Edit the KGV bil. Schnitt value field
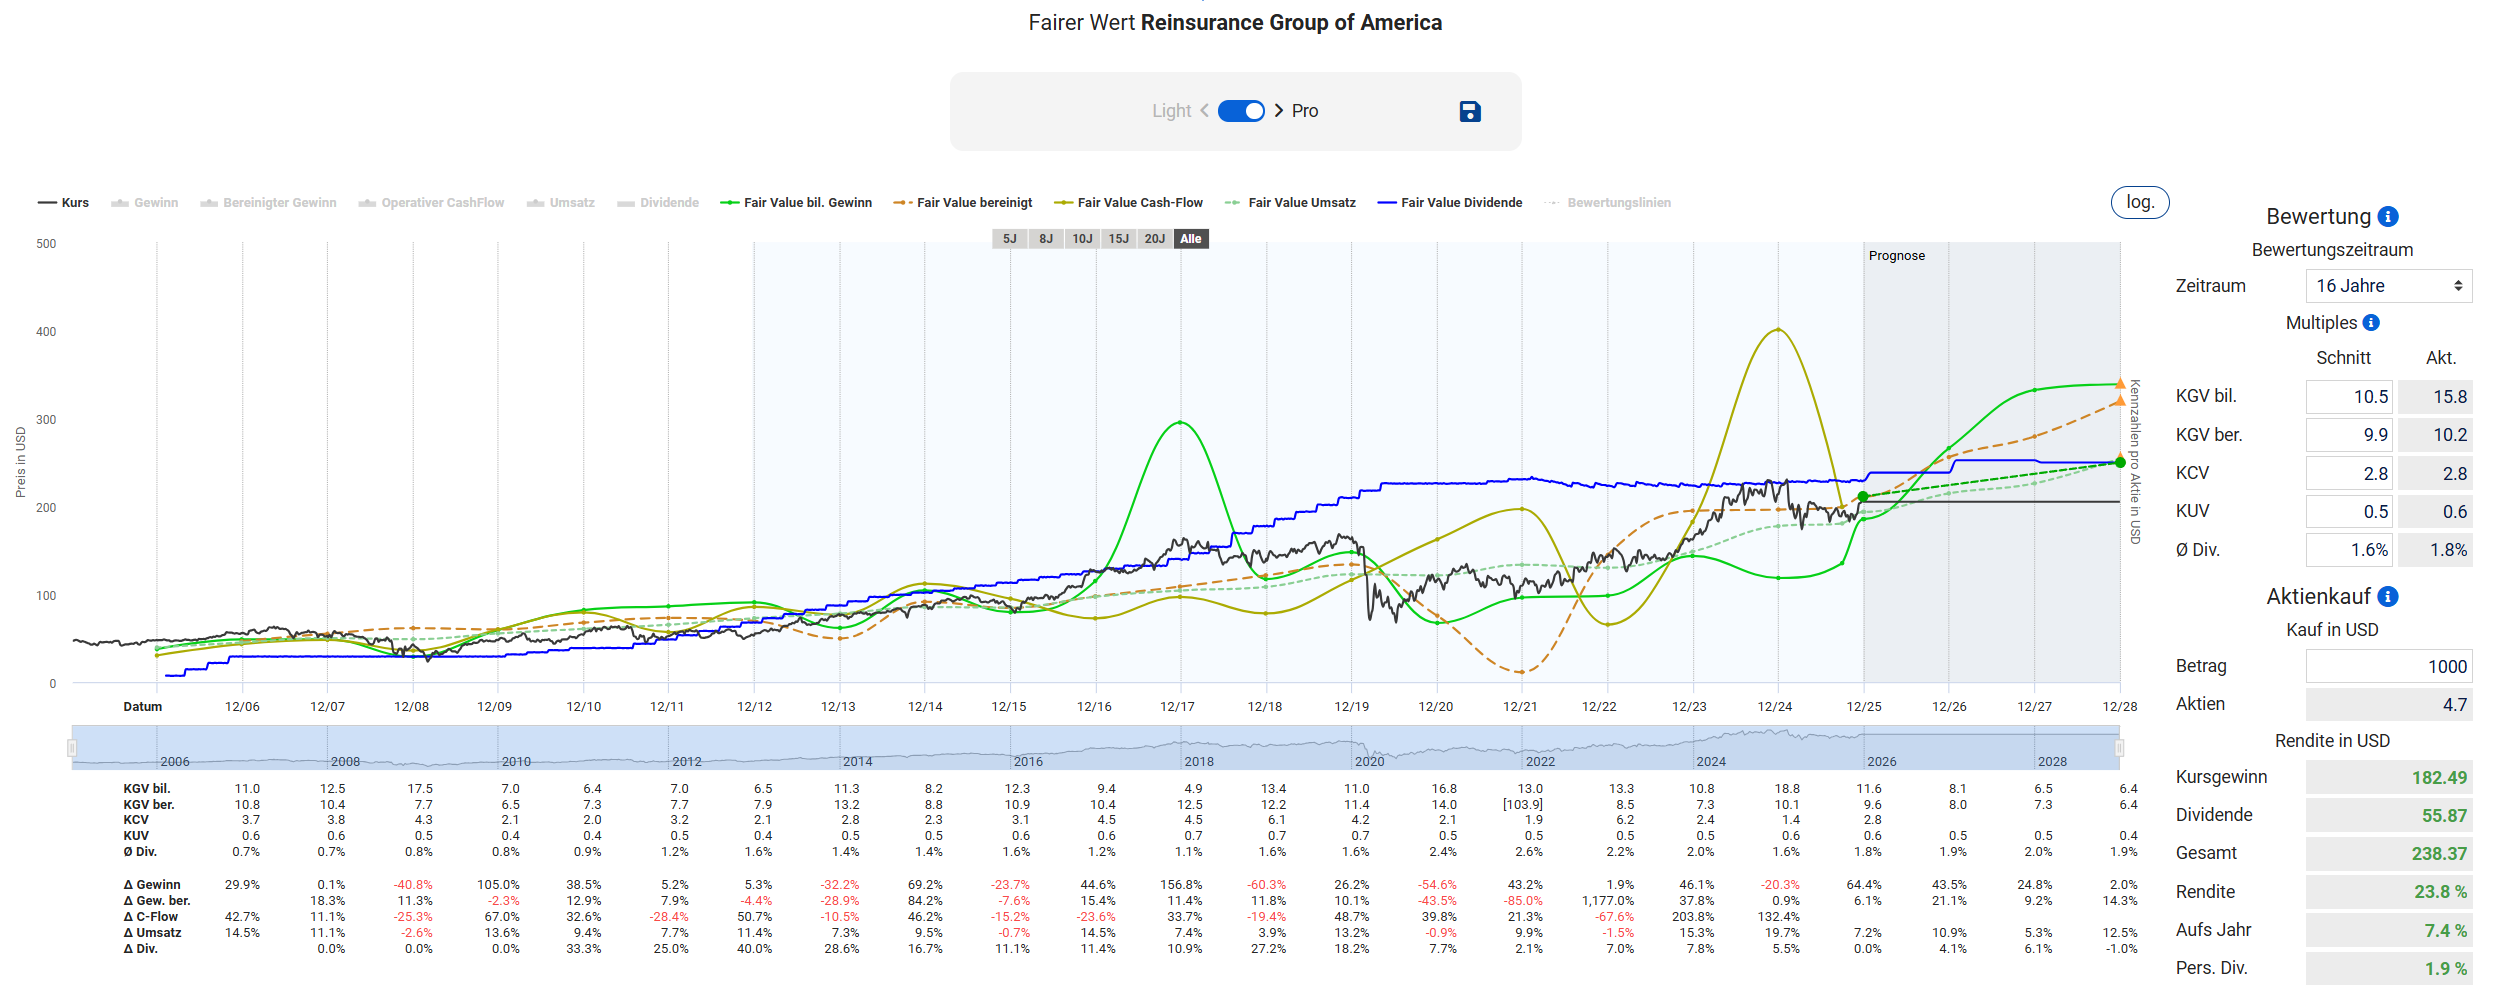The width and height of the screenshot is (2494, 994). tap(2348, 397)
